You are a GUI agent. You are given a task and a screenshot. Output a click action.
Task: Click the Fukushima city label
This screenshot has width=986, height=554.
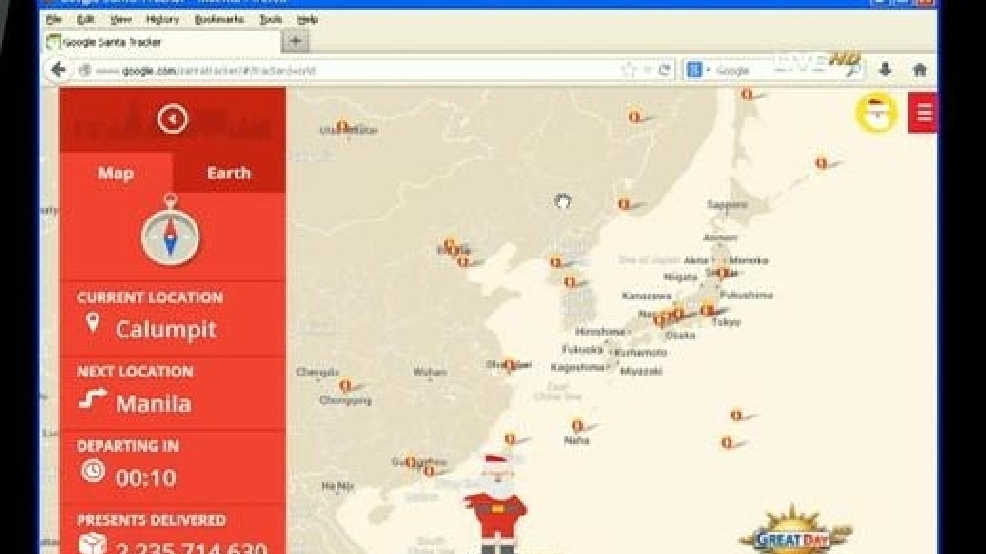coord(746,294)
